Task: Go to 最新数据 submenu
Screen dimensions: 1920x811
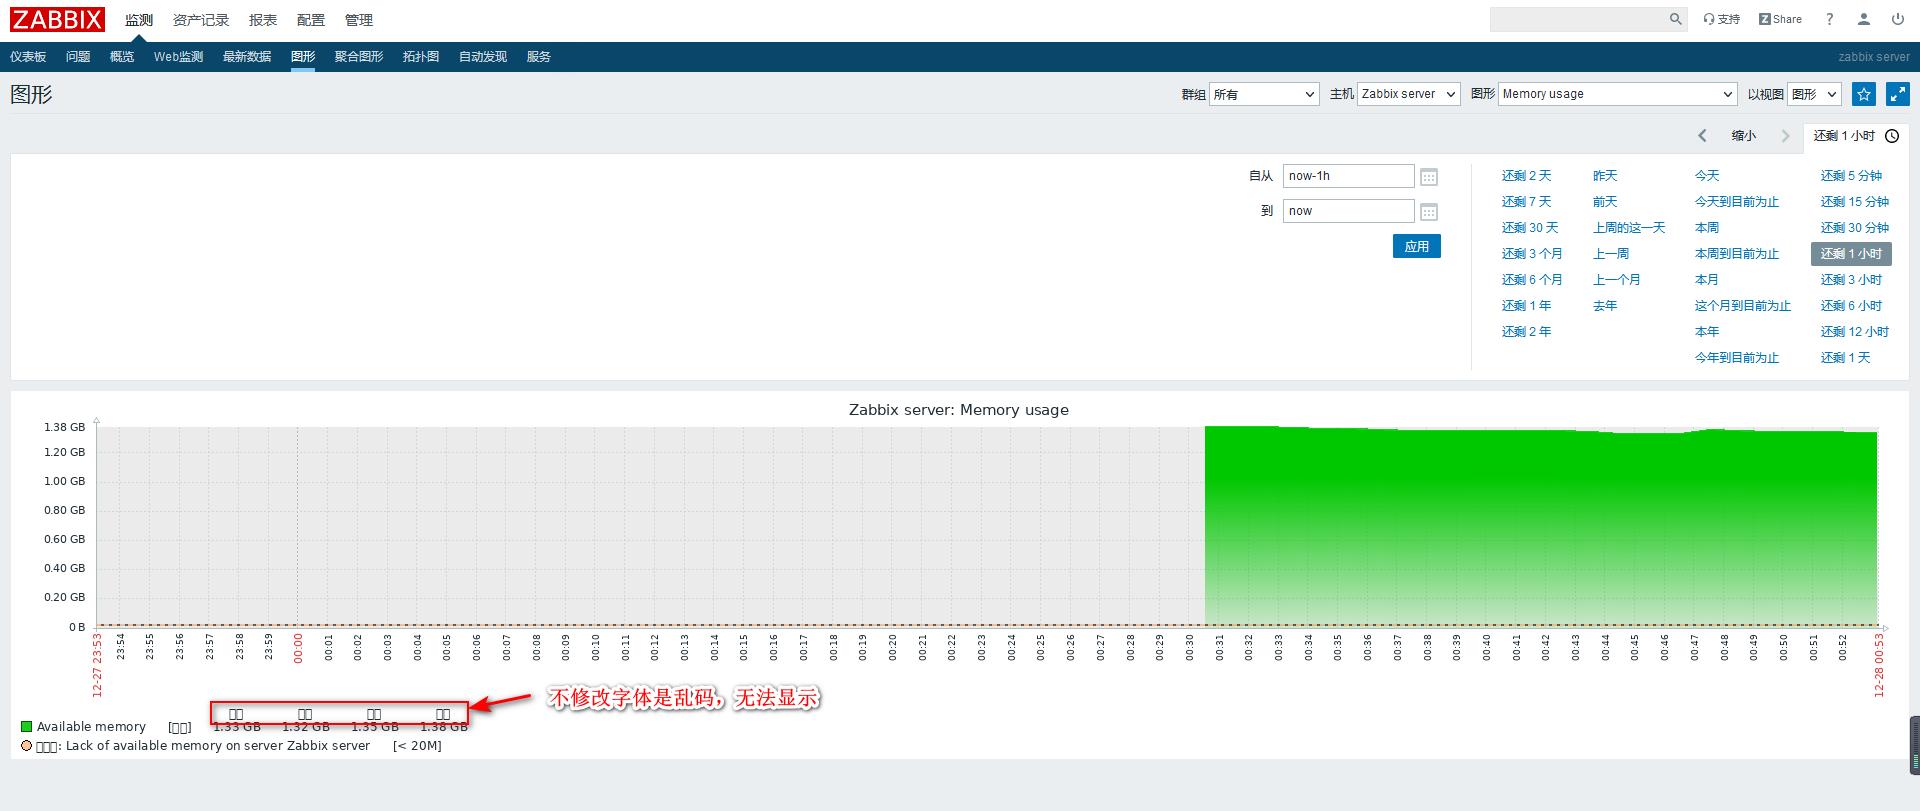Action: 247,57
